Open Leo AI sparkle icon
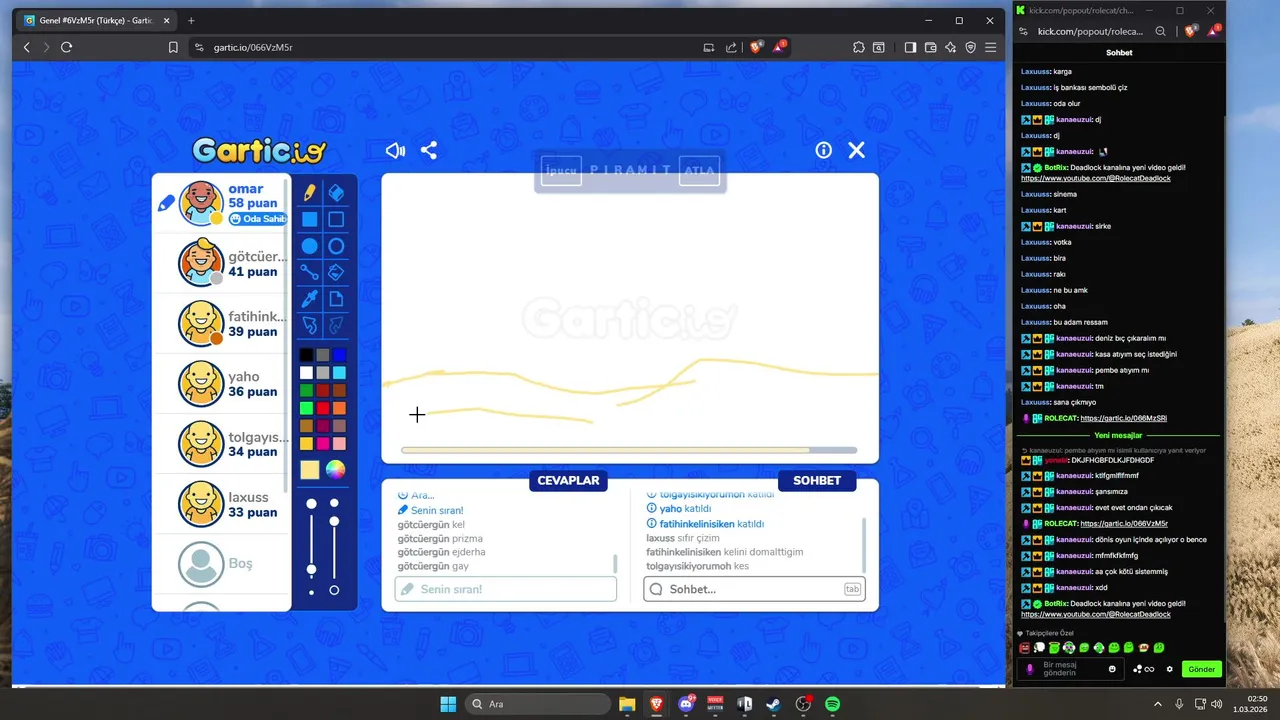The width and height of the screenshot is (1280, 720). point(950,47)
